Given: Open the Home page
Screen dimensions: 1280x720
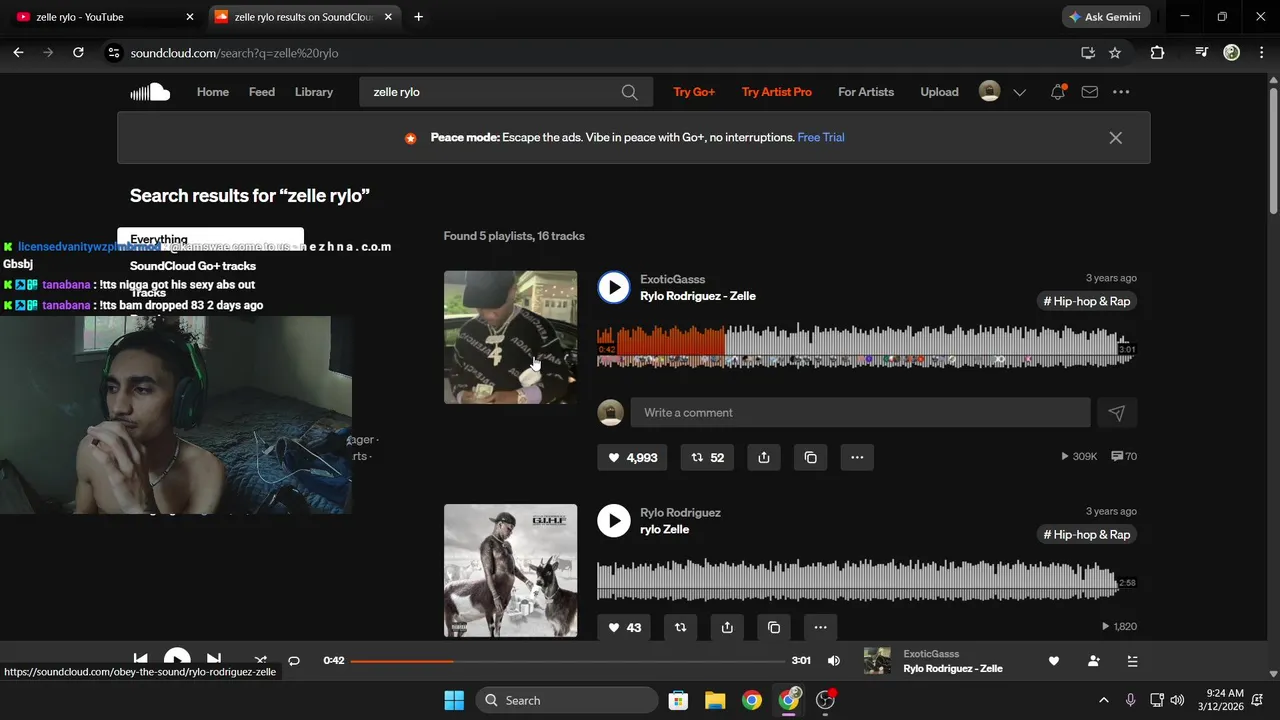Looking at the screenshot, I should (213, 92).
